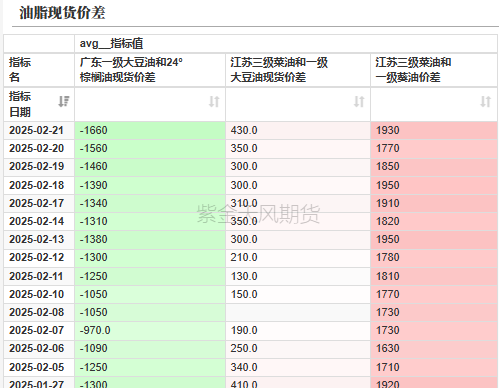Click the 指标名 header cell
499x388 pixels.
point(39,70)
